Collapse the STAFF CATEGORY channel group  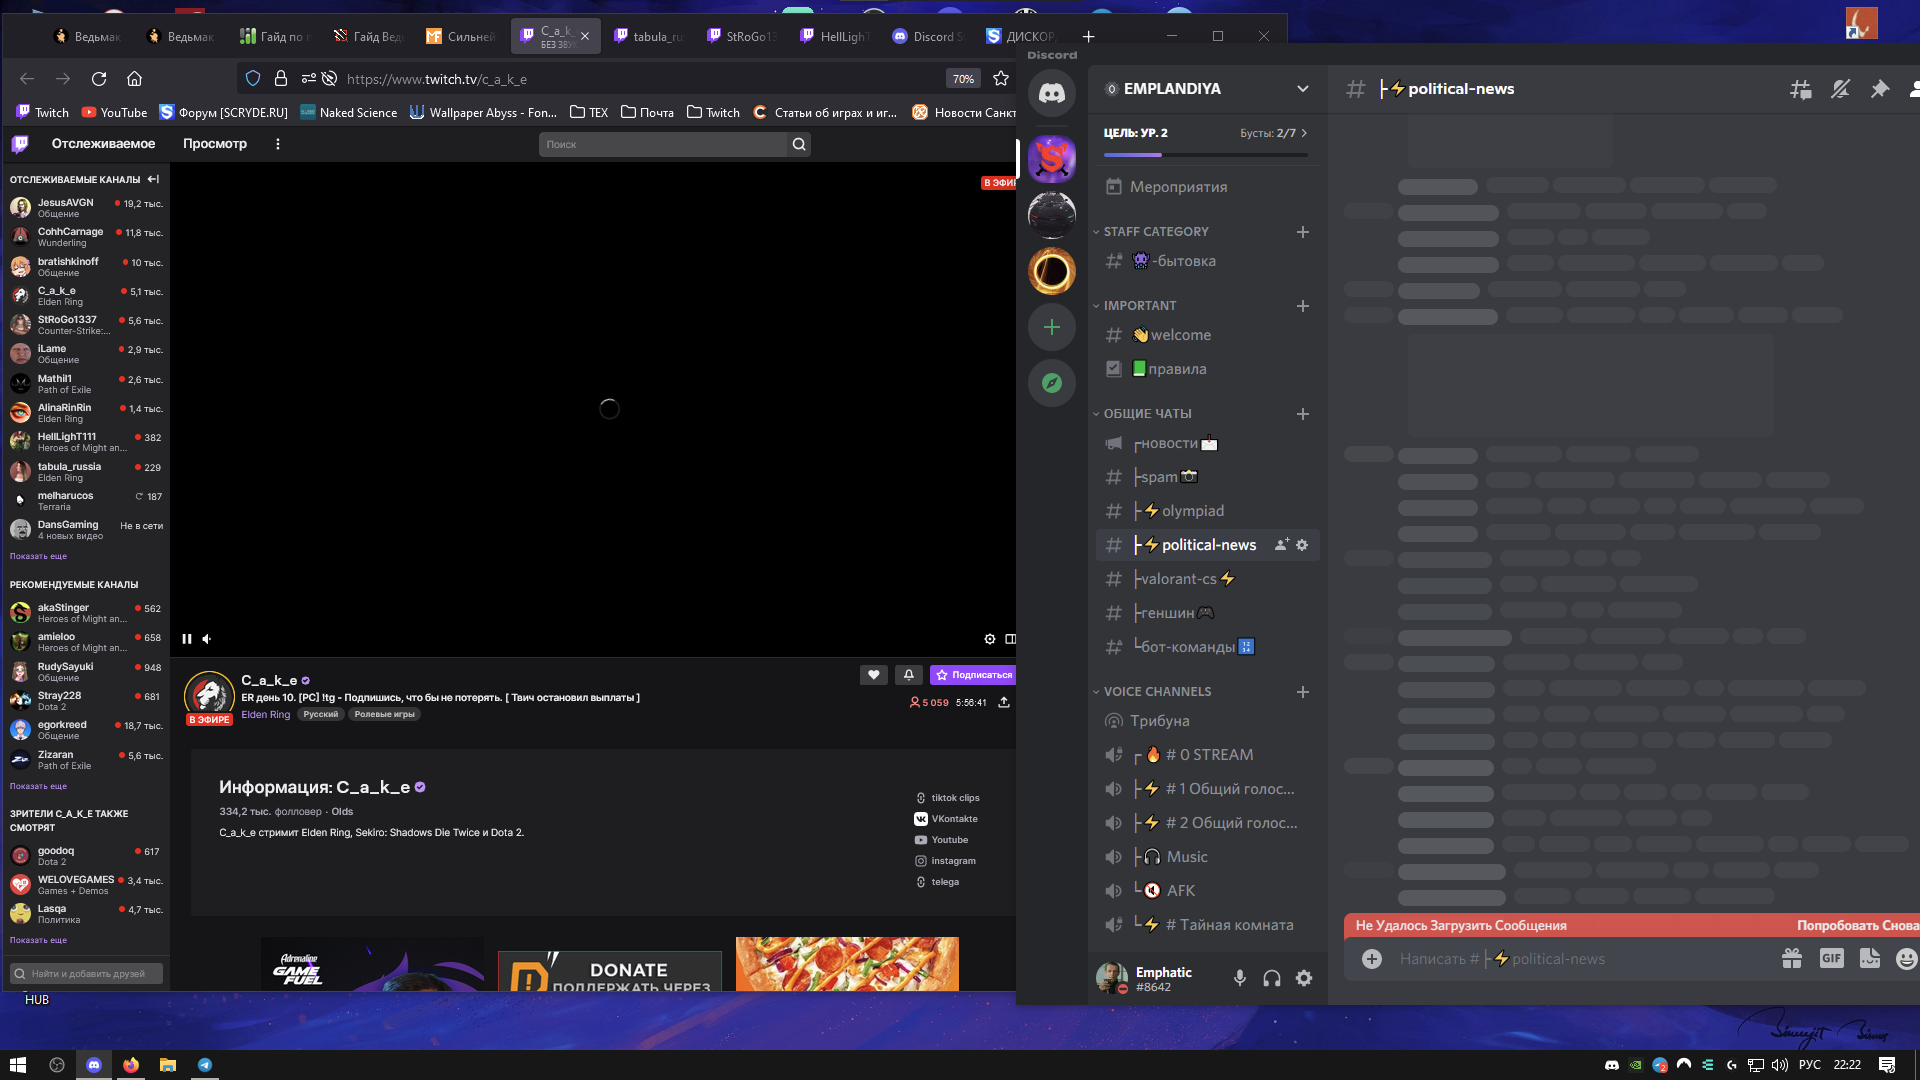(x=1155, y=231)
